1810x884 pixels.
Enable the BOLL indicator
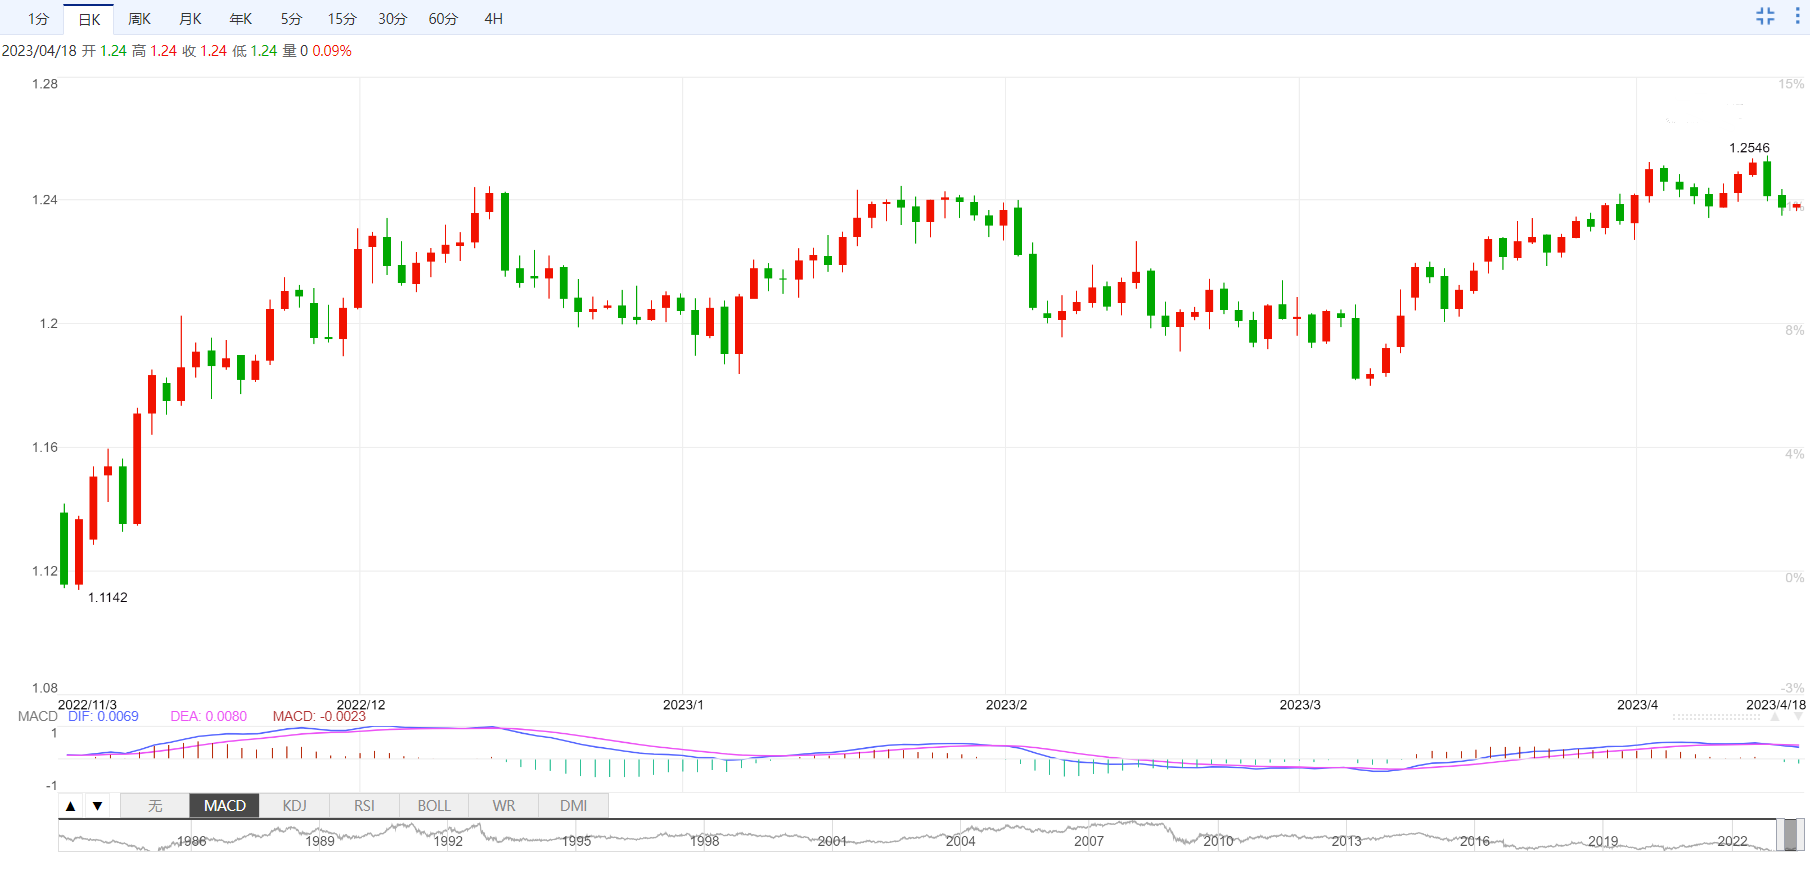[434, 806]
